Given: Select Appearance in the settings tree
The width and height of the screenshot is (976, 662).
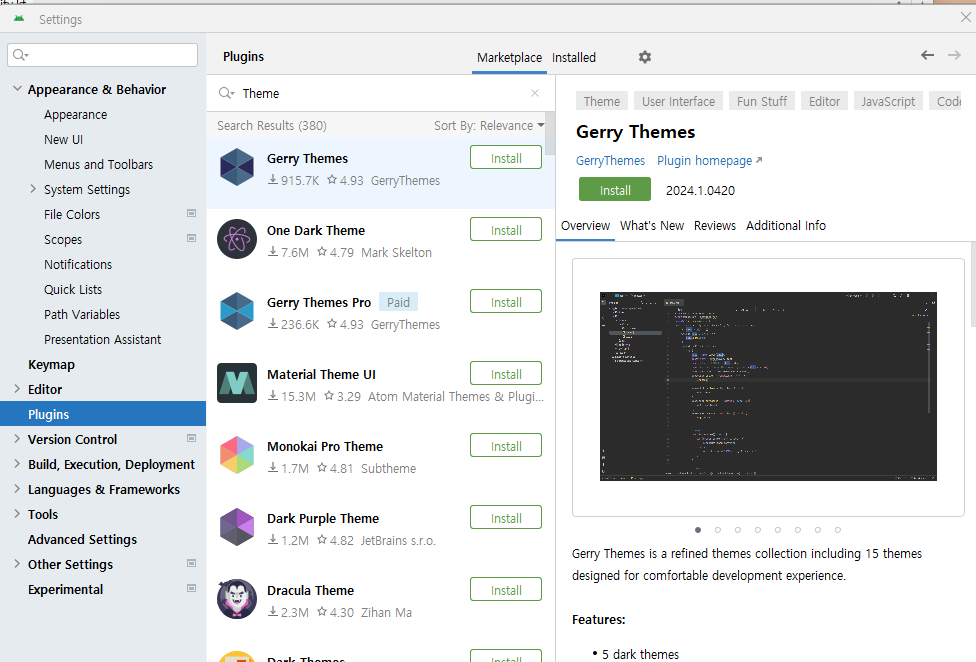Looking at the screenshot, I should (75, 114).
